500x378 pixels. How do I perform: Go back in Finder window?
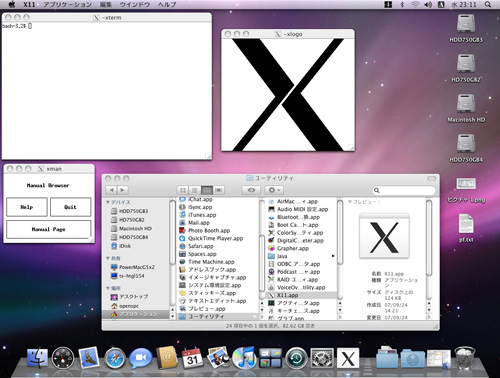pos(111,190)
